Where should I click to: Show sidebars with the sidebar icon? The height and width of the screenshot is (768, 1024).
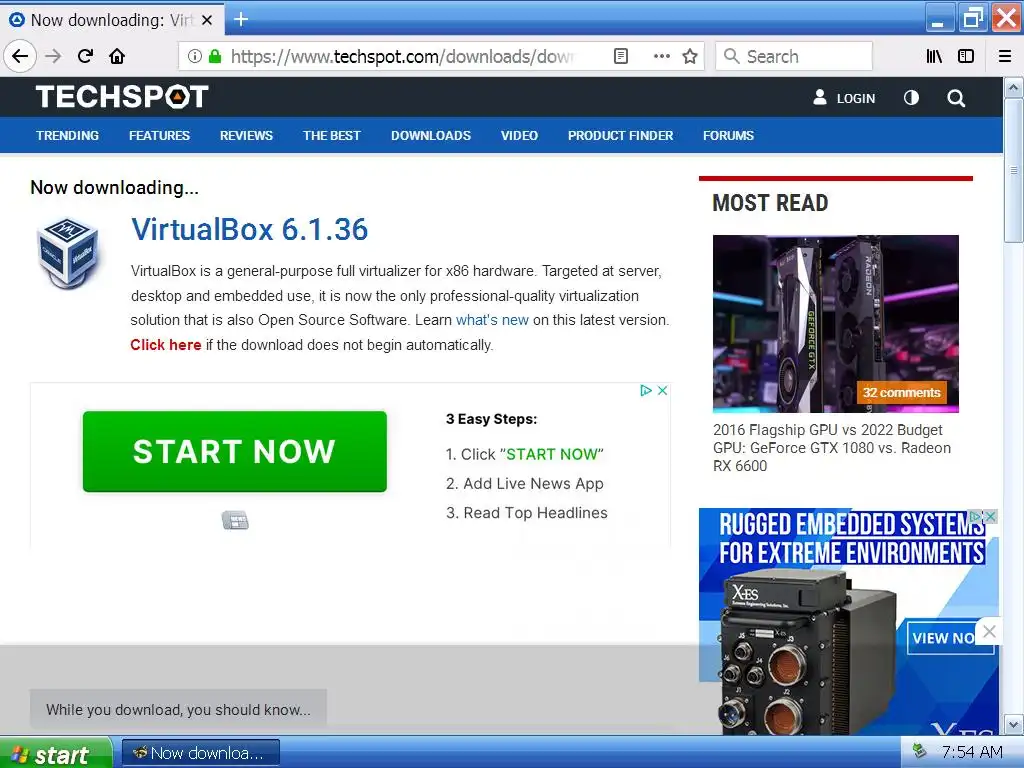(966, 56)
